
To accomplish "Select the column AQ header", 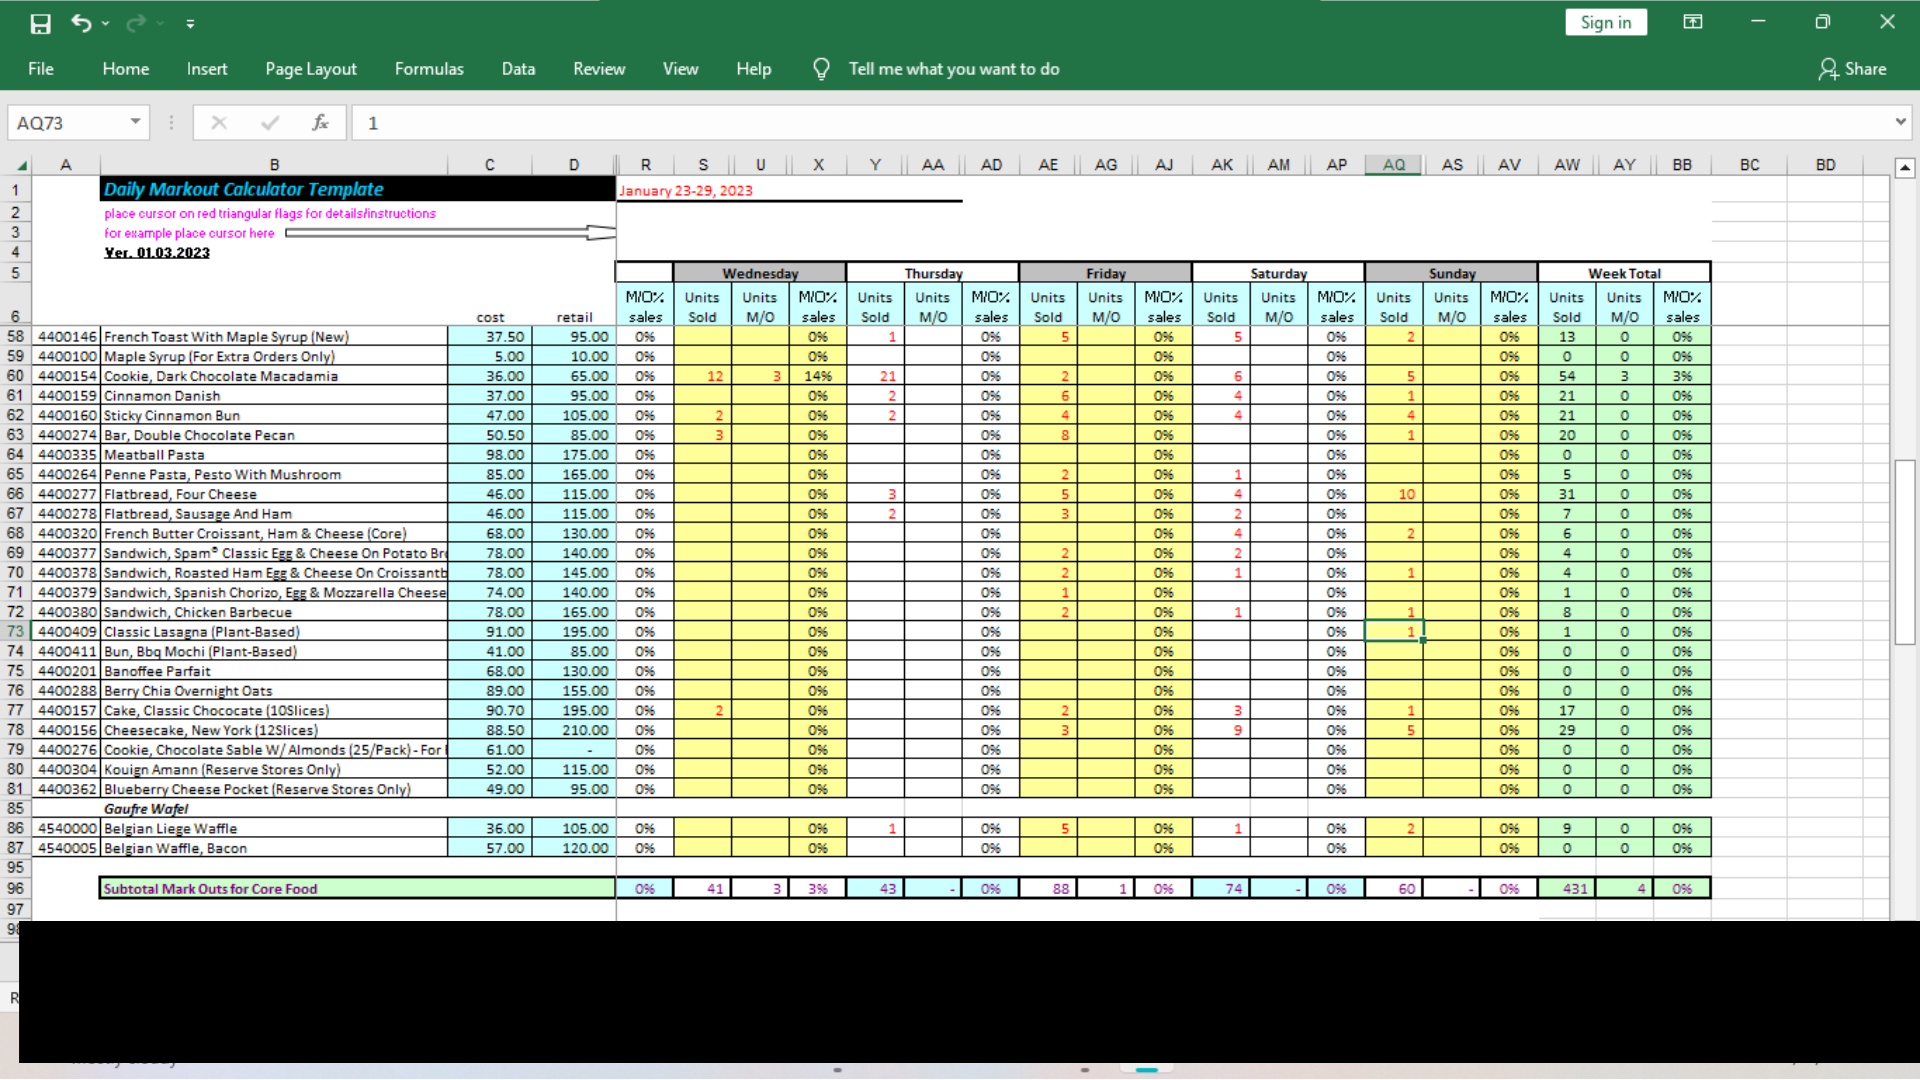I will tap(1393, 165).
